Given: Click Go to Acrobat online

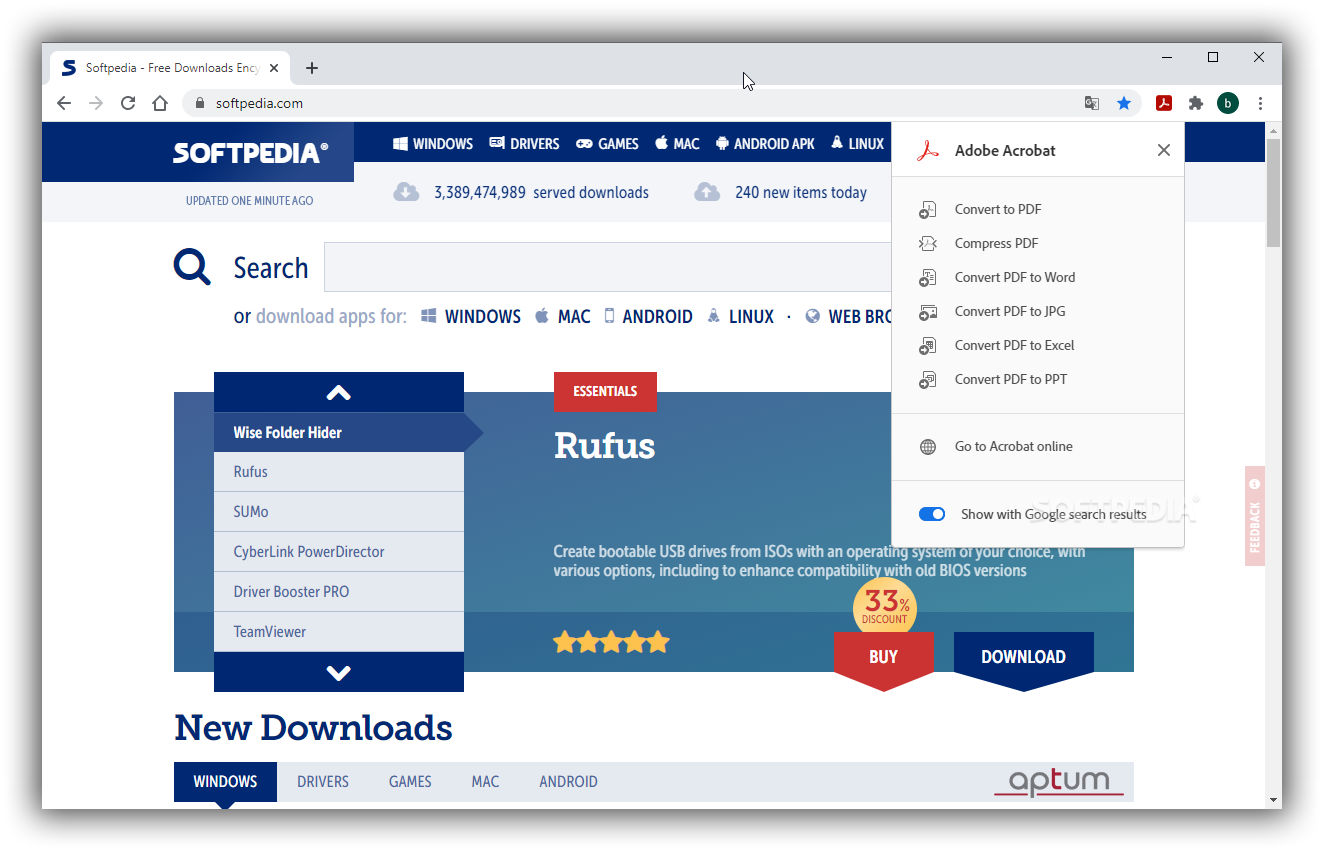Looking at the screenshot, I should 1013,447.
